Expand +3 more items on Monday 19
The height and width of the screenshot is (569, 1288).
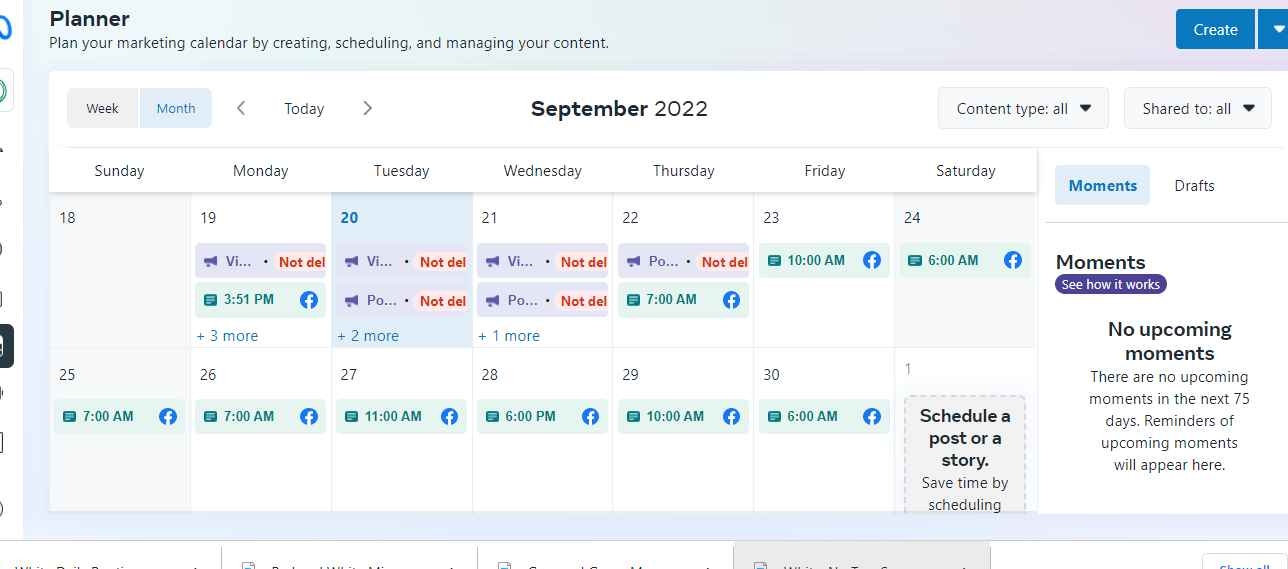pos(228,336)
